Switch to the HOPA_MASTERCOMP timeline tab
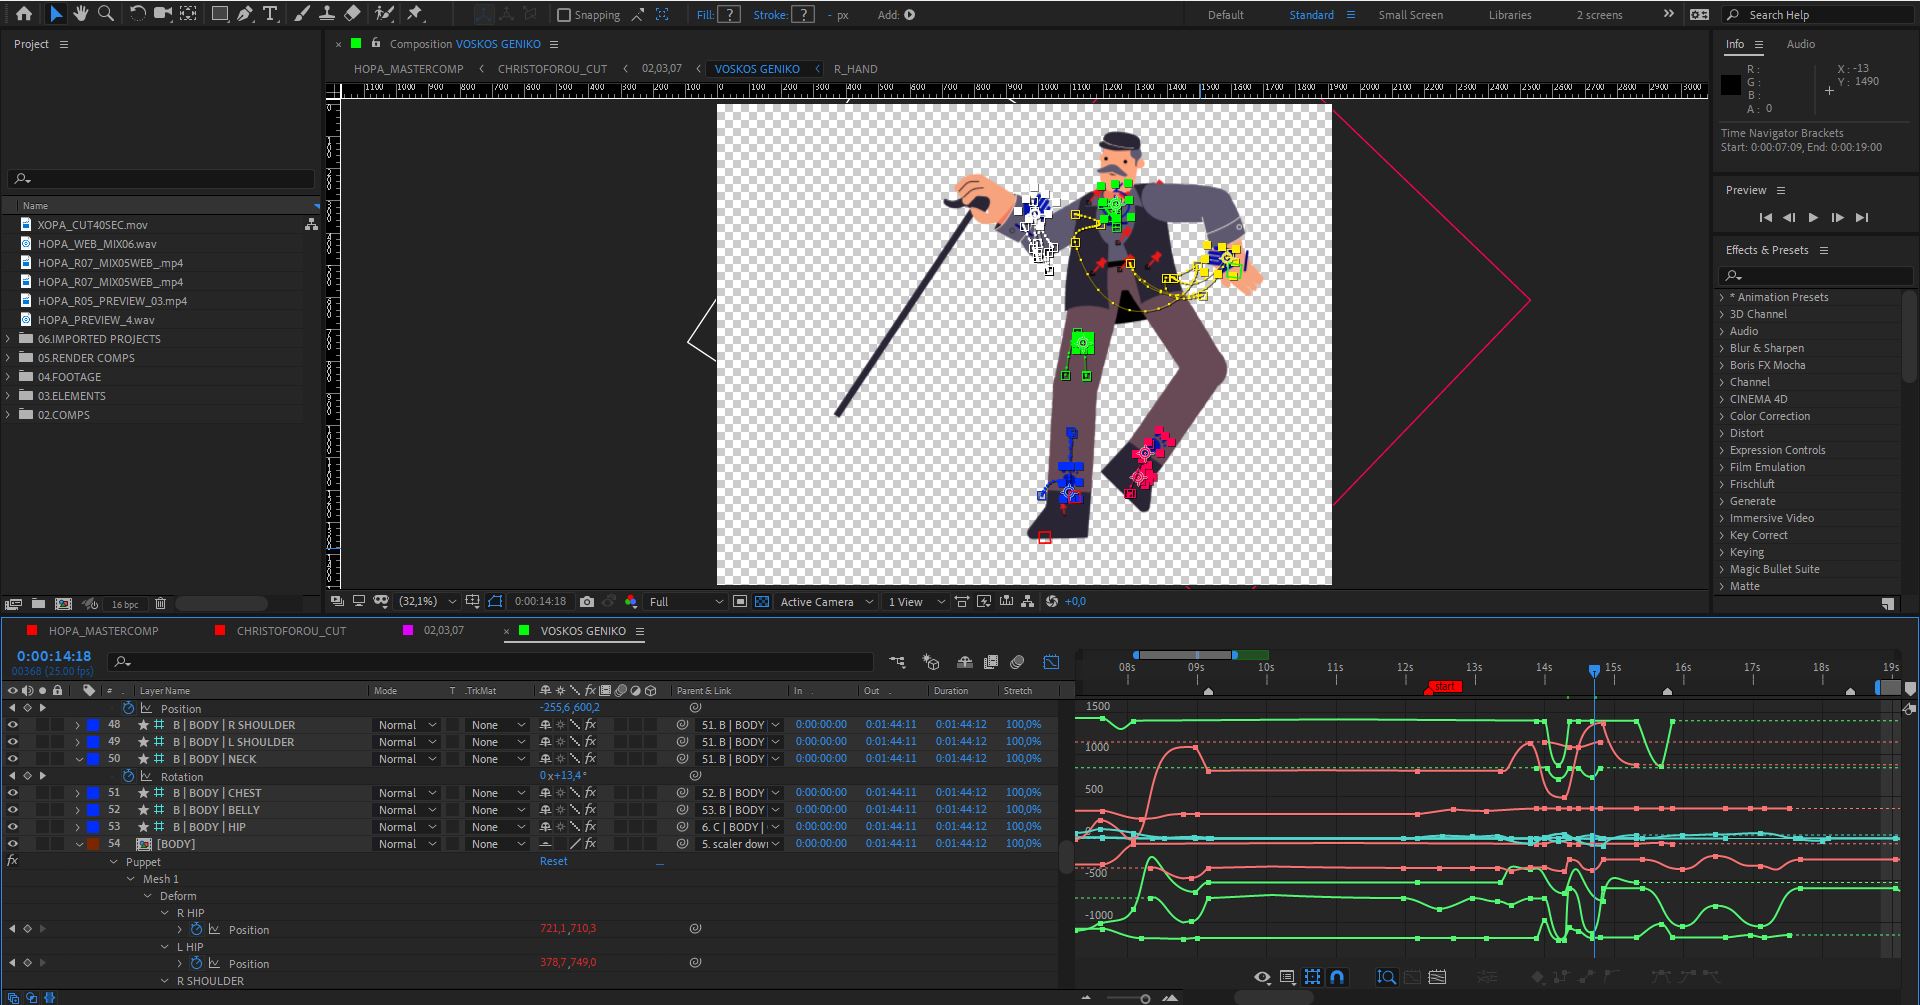This screenshot has height=1005, width=1920. (x=103, y=631)
